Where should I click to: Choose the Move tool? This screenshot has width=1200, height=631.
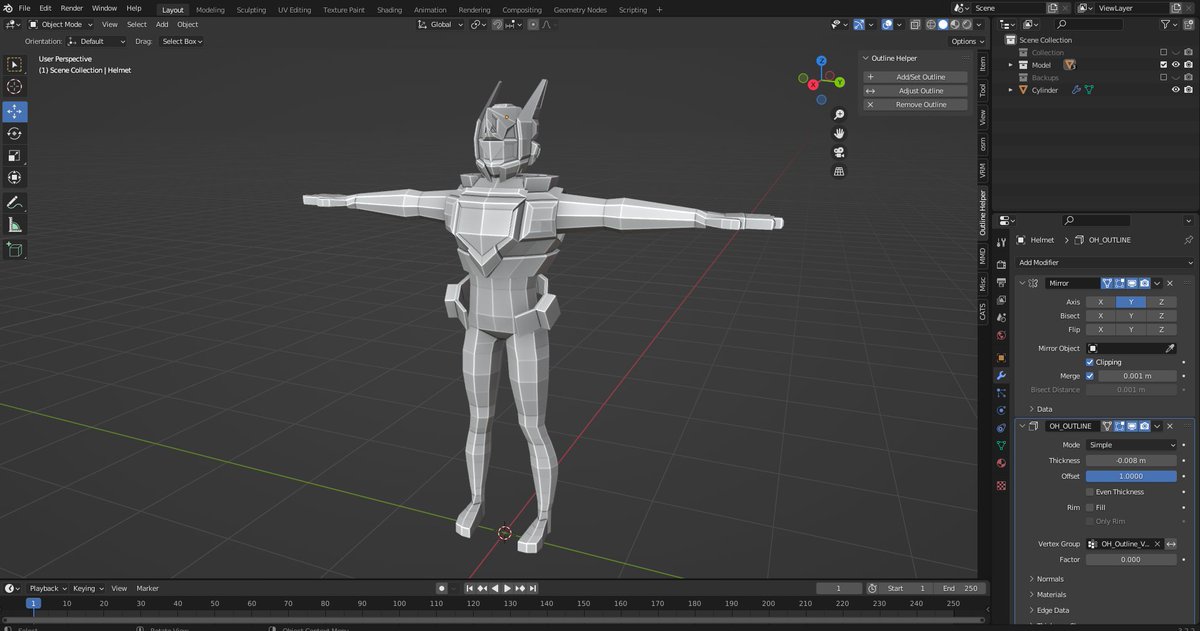tap(14, 111)
